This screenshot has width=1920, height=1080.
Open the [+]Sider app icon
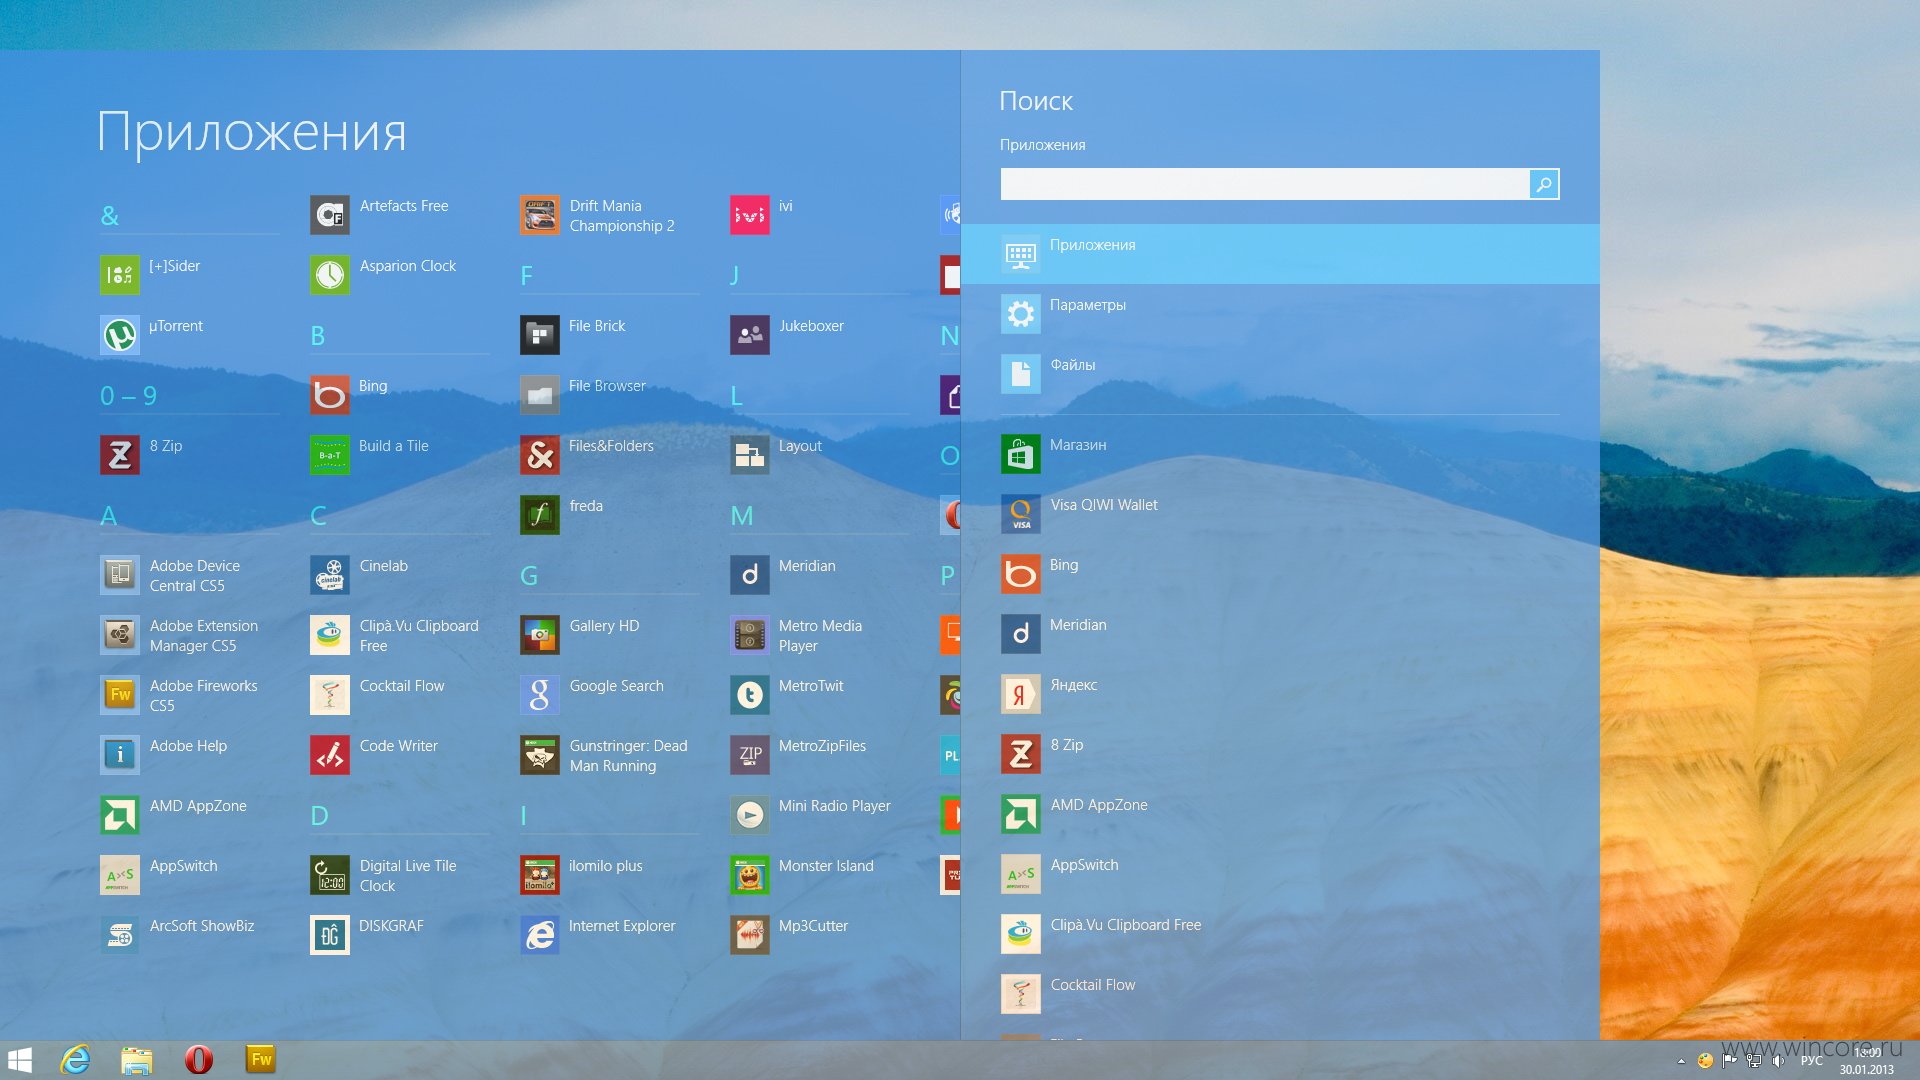tap(119, 275)
